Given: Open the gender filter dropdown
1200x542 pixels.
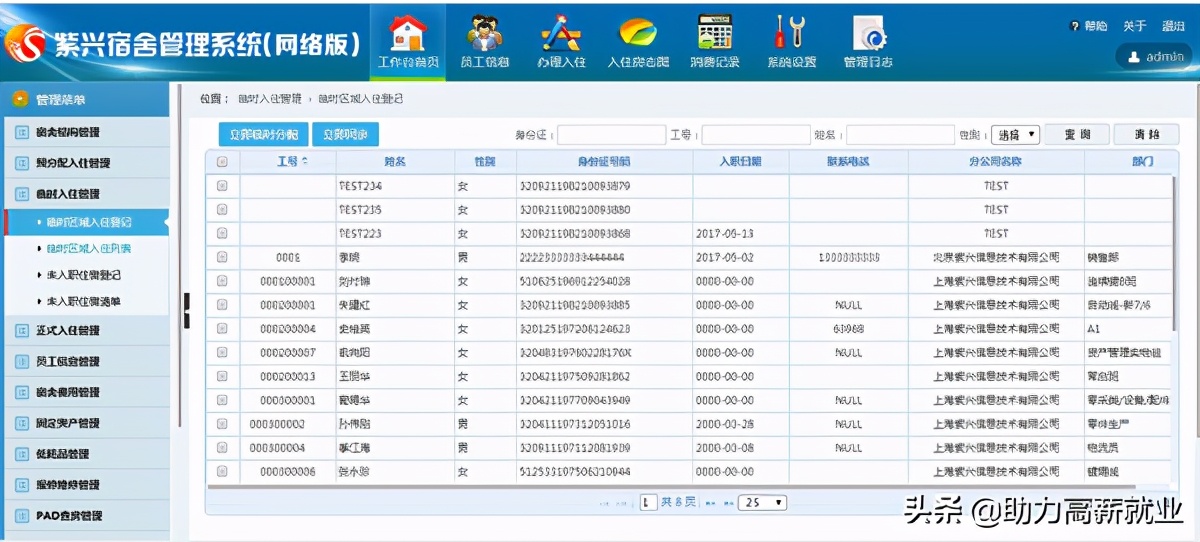Looking at the screenshot, I should point(1015,135).
